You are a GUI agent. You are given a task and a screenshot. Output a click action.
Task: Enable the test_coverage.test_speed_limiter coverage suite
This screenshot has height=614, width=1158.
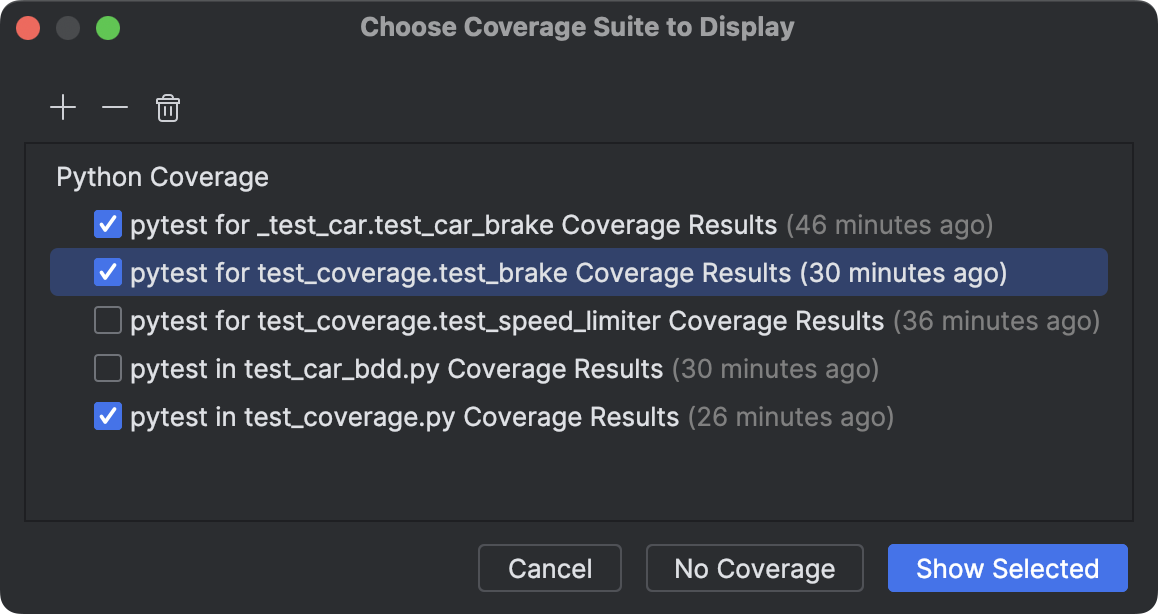(x=107, y=320)
